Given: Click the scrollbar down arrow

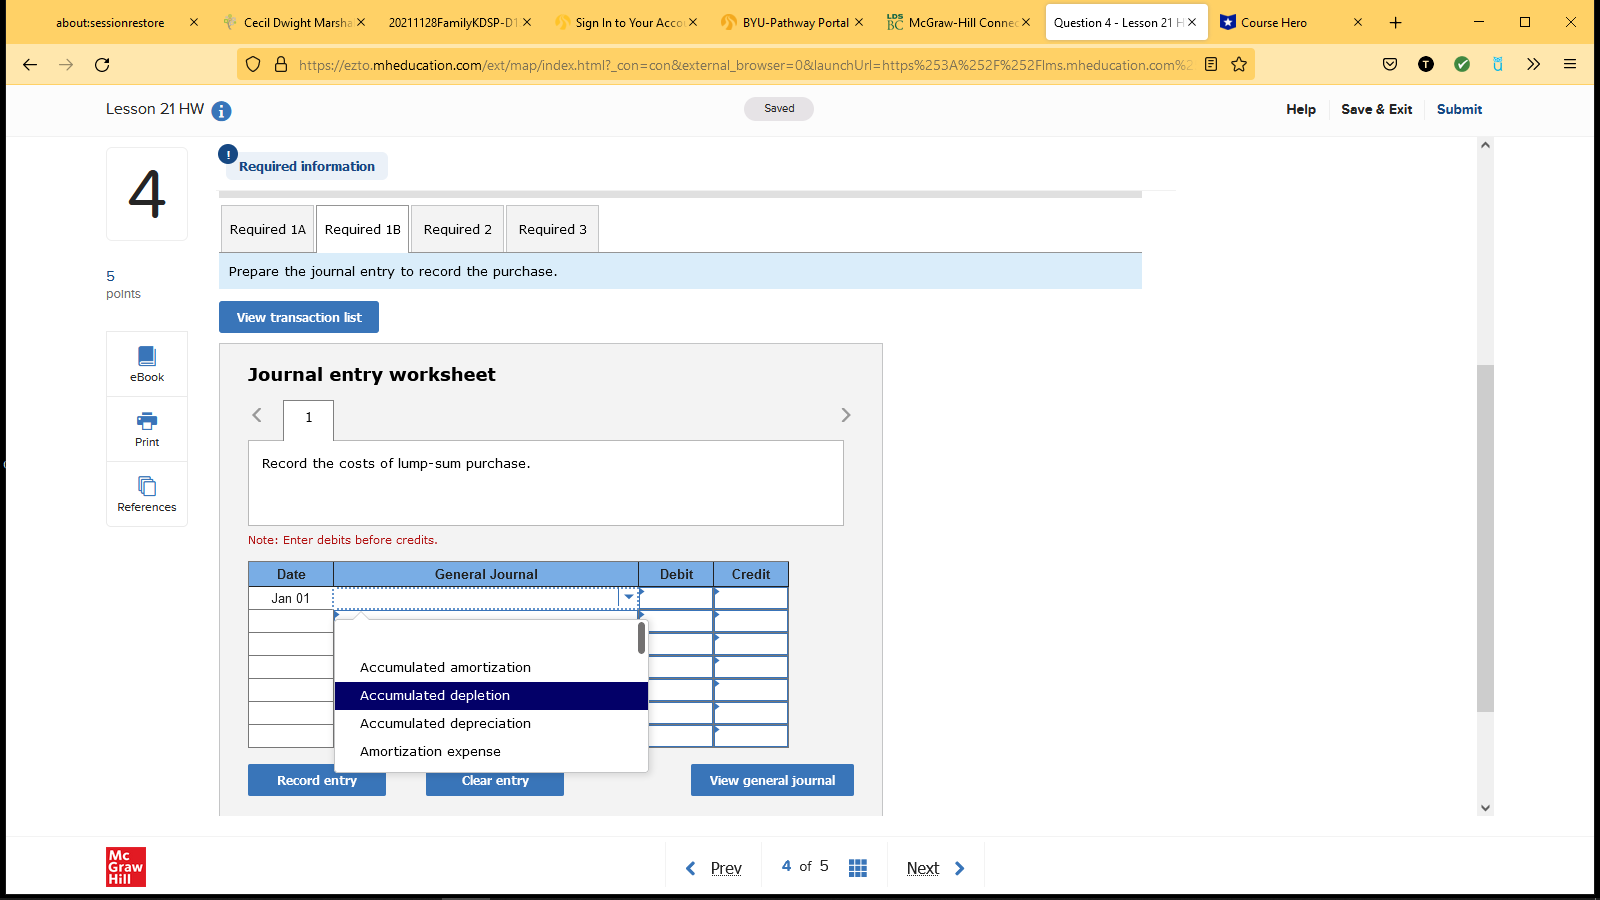Looking at the screenshot, I should (x=1485, y=808).
